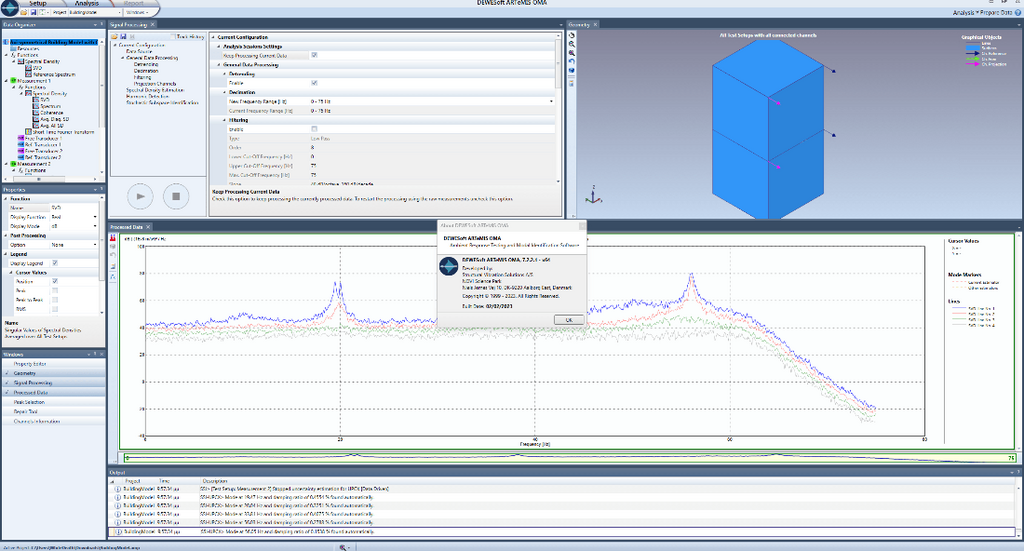1024x551 pixels.
Task: Enable the Filtering checkbox
Action: [x=314, y=129]
